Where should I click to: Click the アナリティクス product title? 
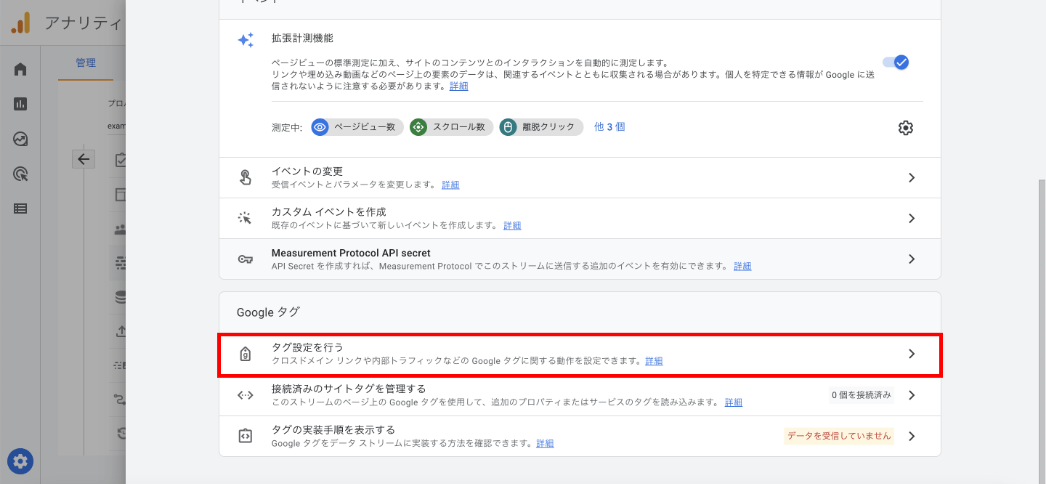coord(83,23)
